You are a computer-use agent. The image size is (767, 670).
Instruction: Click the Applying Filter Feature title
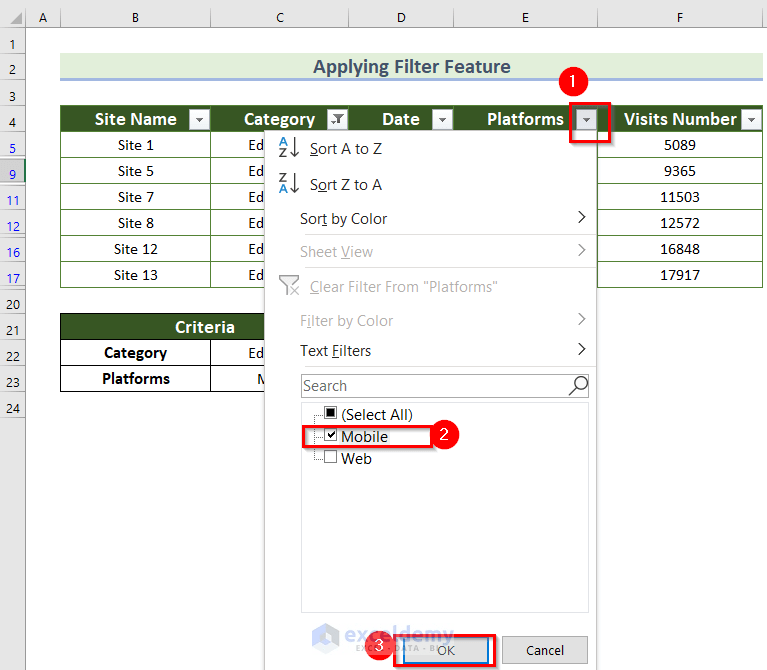tap(411, 67)
